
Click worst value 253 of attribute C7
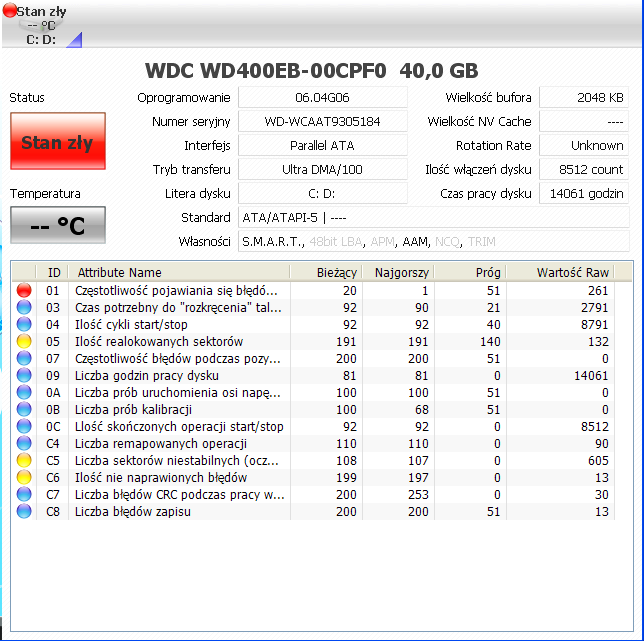coord(418,494)
